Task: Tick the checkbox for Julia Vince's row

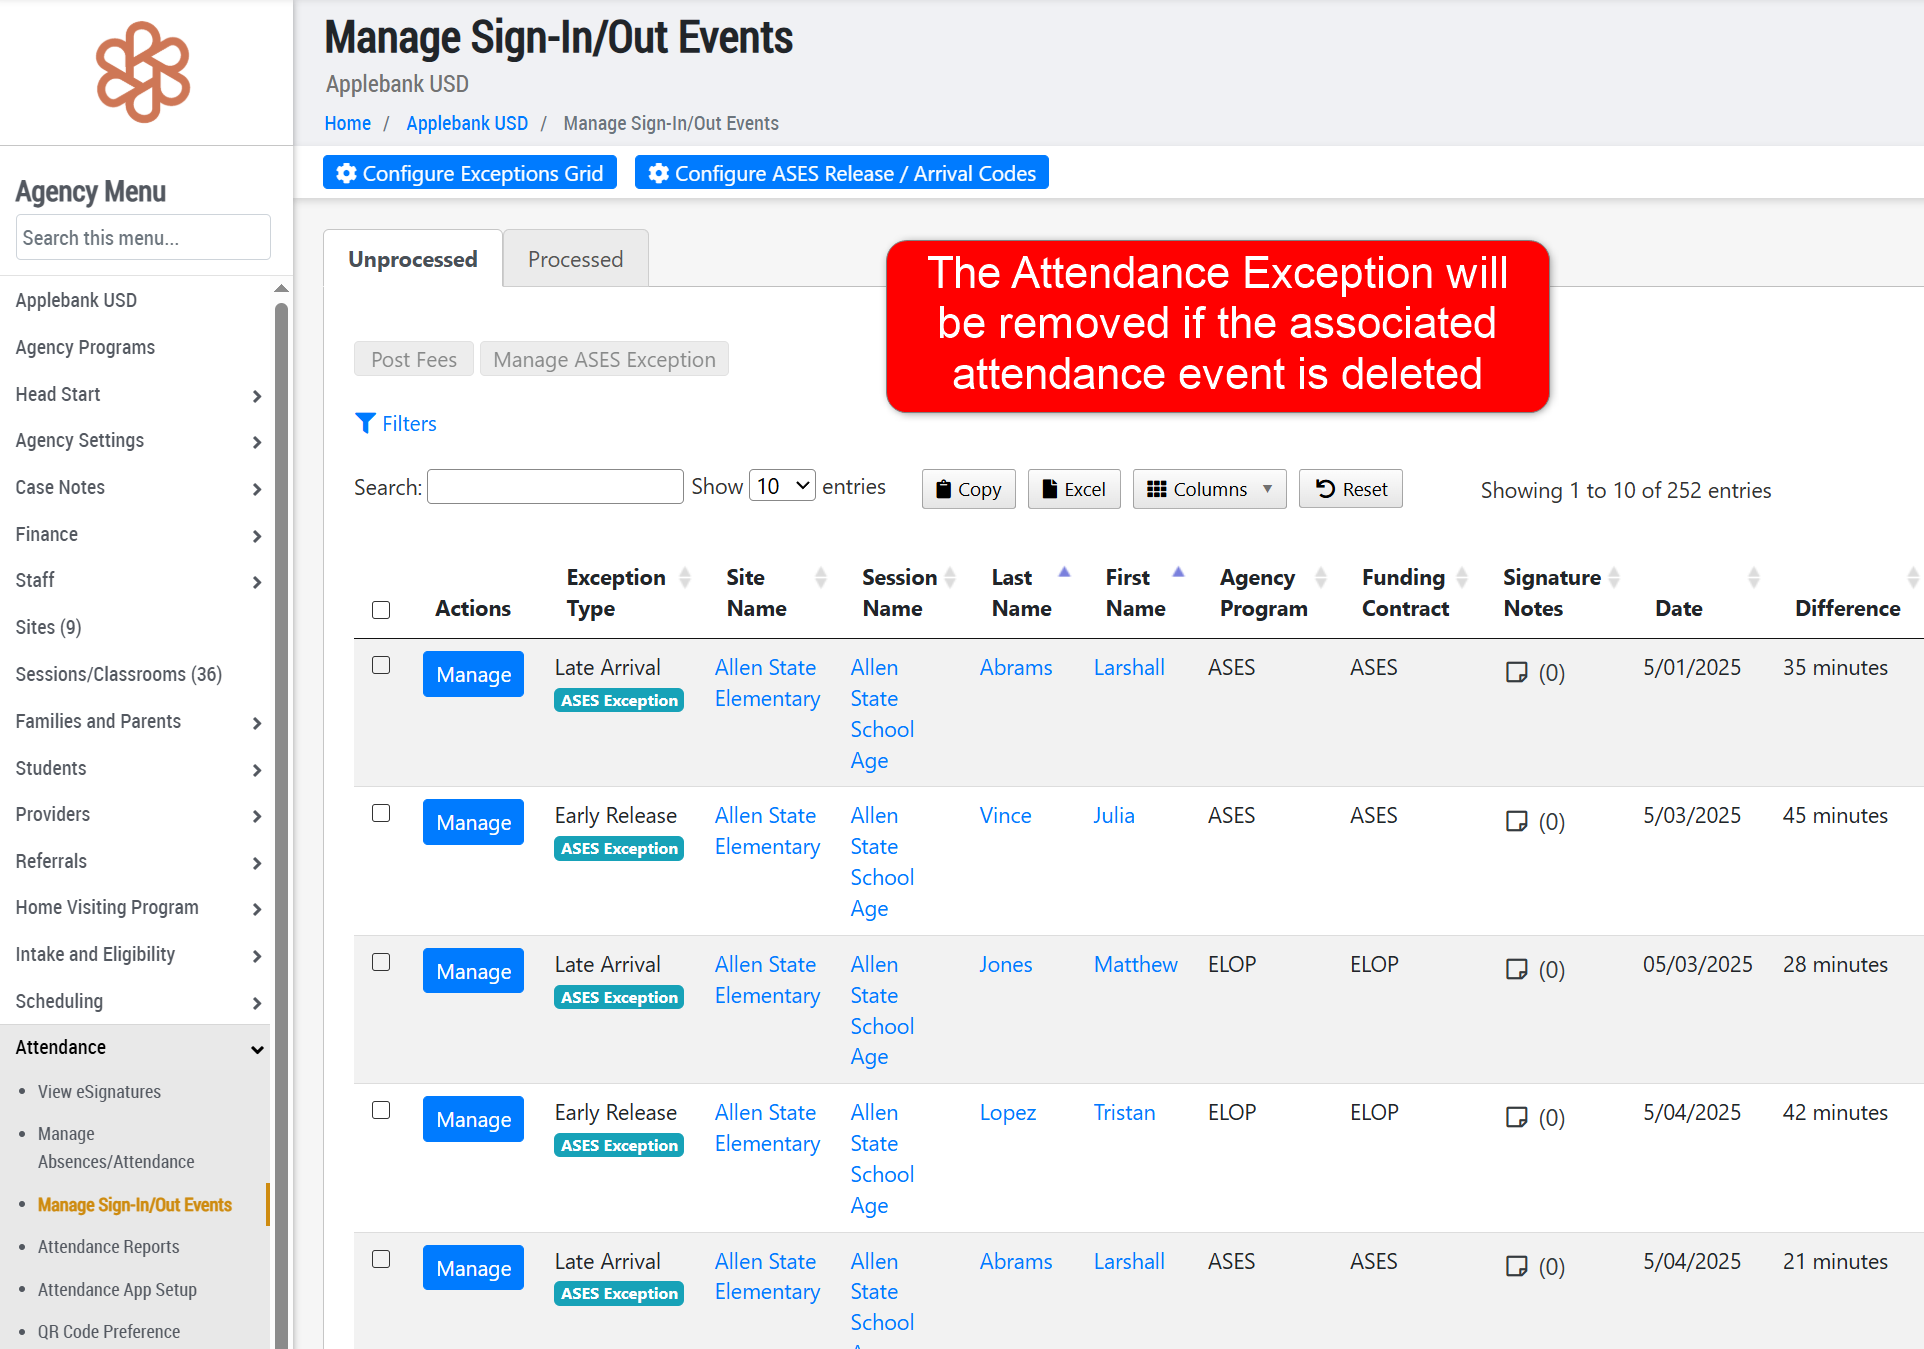Action: click(x=381, y=813)
